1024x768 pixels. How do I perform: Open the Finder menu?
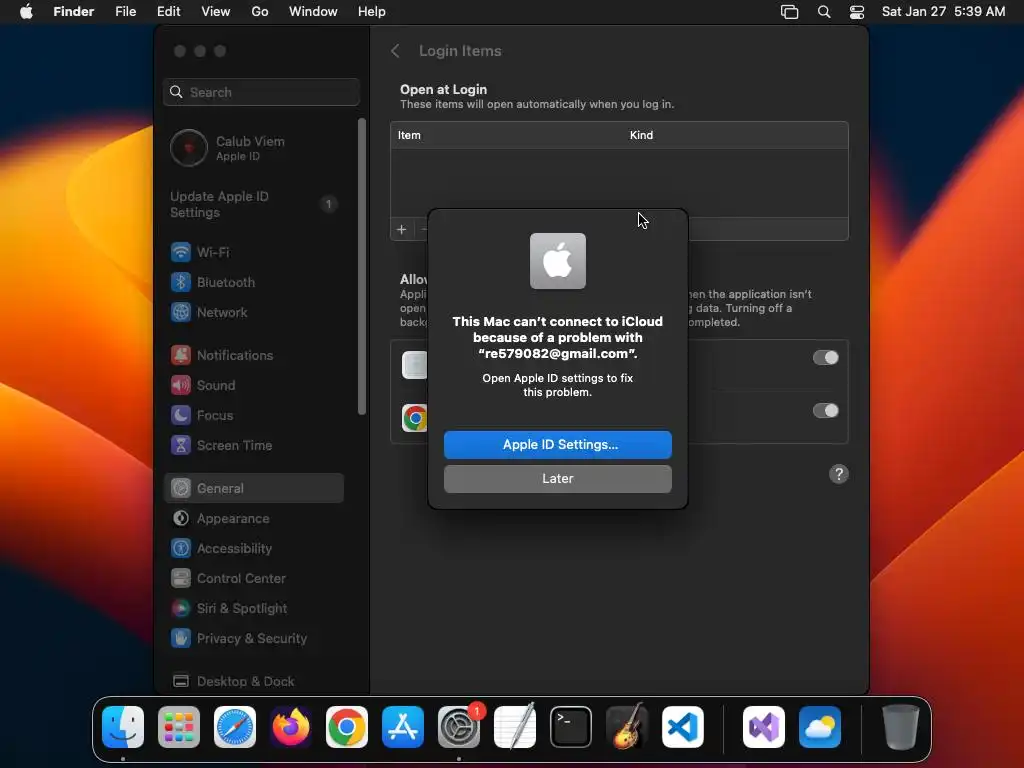click(x=74, y=12)
